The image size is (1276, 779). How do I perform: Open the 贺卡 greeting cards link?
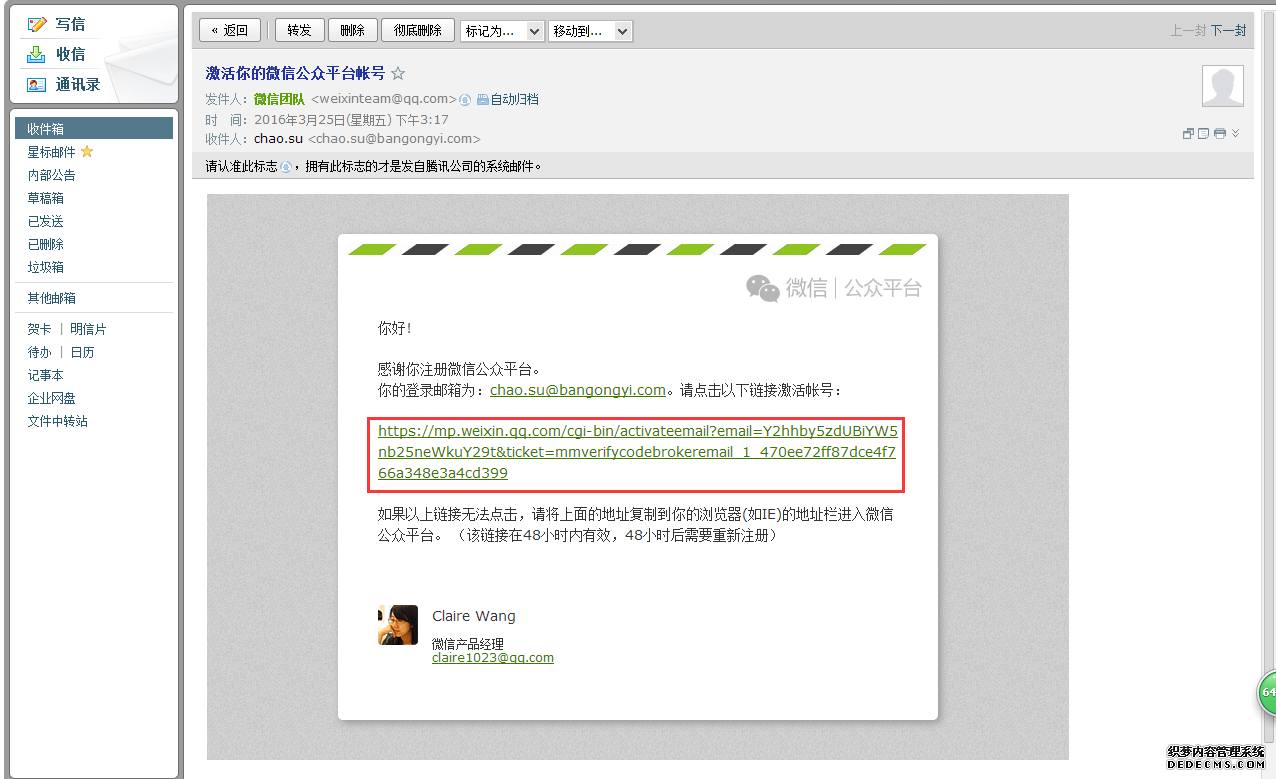tap(39, 329)
